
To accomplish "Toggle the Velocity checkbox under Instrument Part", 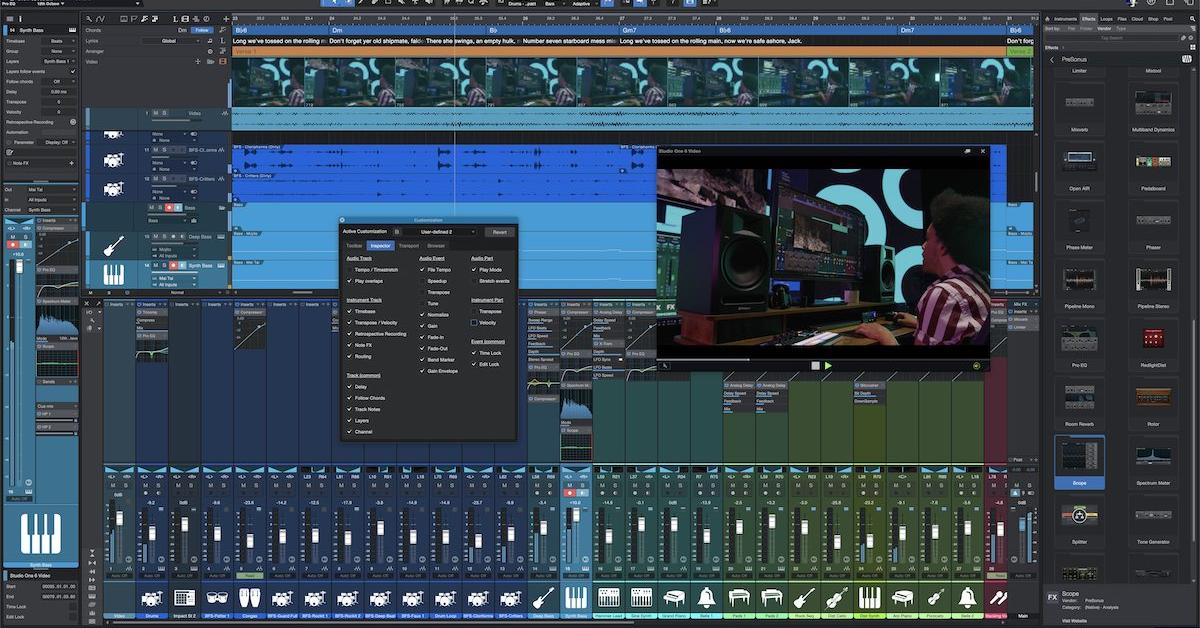I will coord(473,323).
